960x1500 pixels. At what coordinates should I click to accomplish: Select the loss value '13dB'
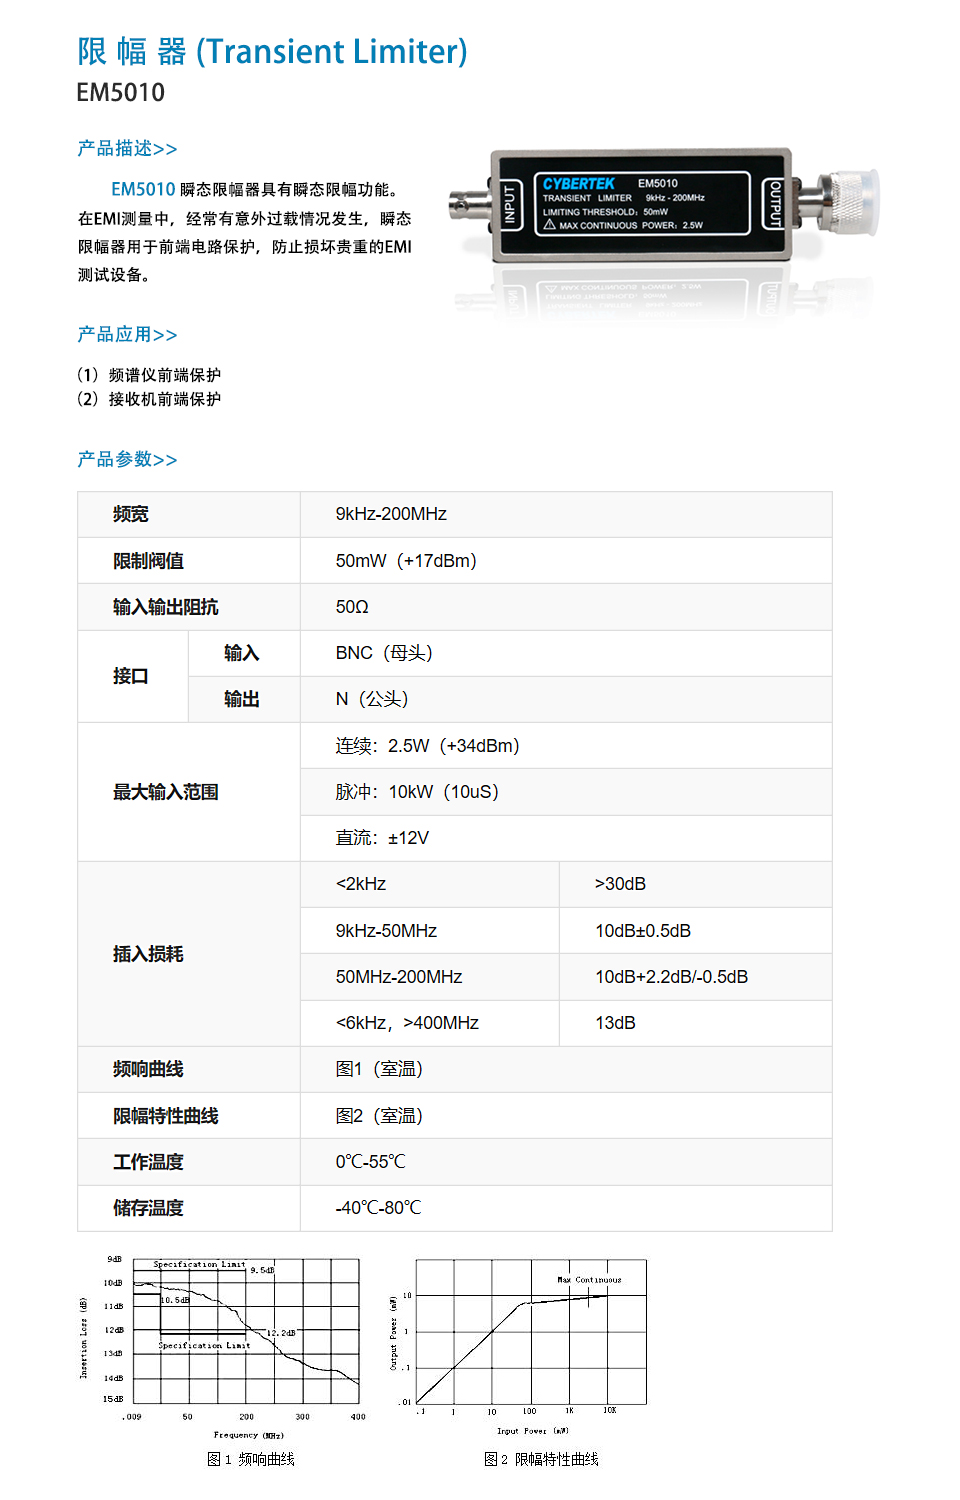(x=615, y=1023)
